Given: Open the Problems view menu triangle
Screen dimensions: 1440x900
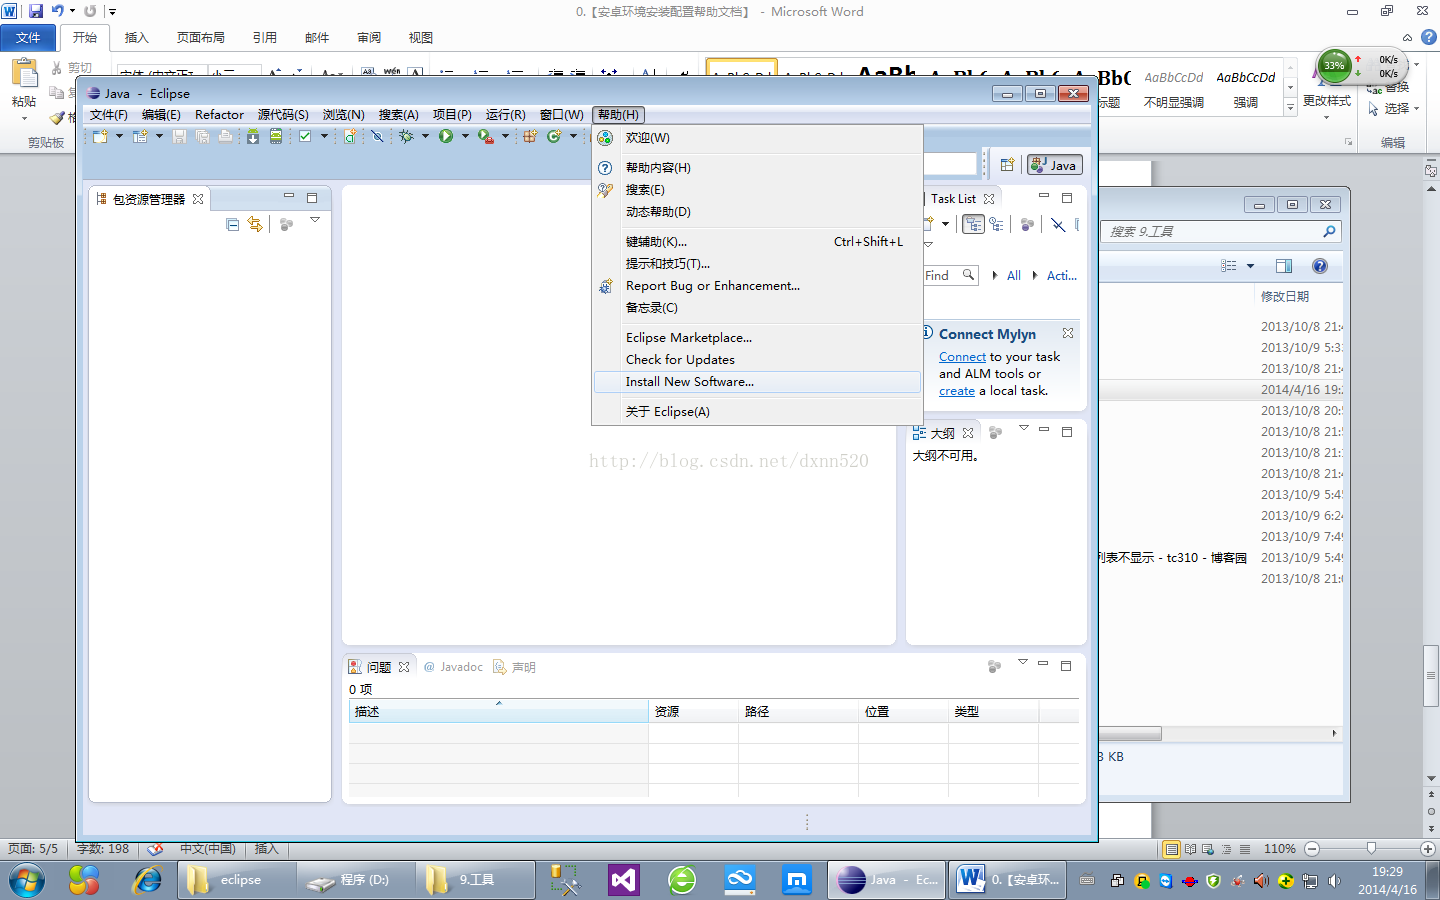Looking at the screenshot, I should 1023,662.
